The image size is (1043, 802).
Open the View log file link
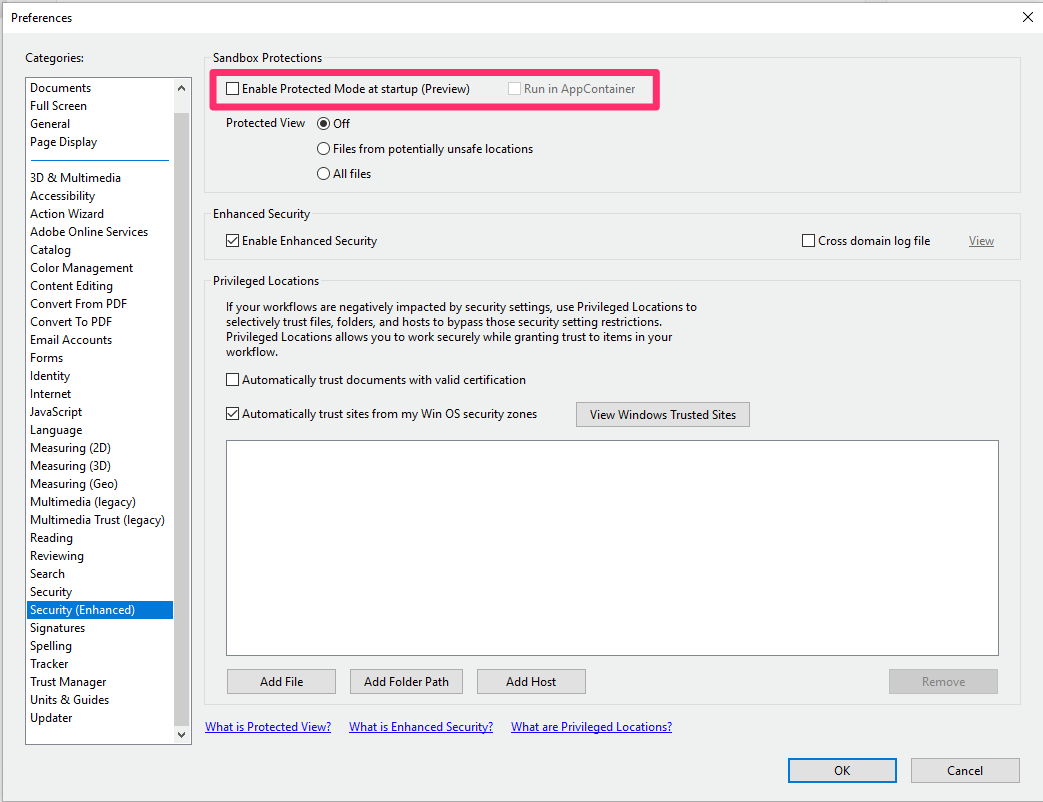point(981,241)
